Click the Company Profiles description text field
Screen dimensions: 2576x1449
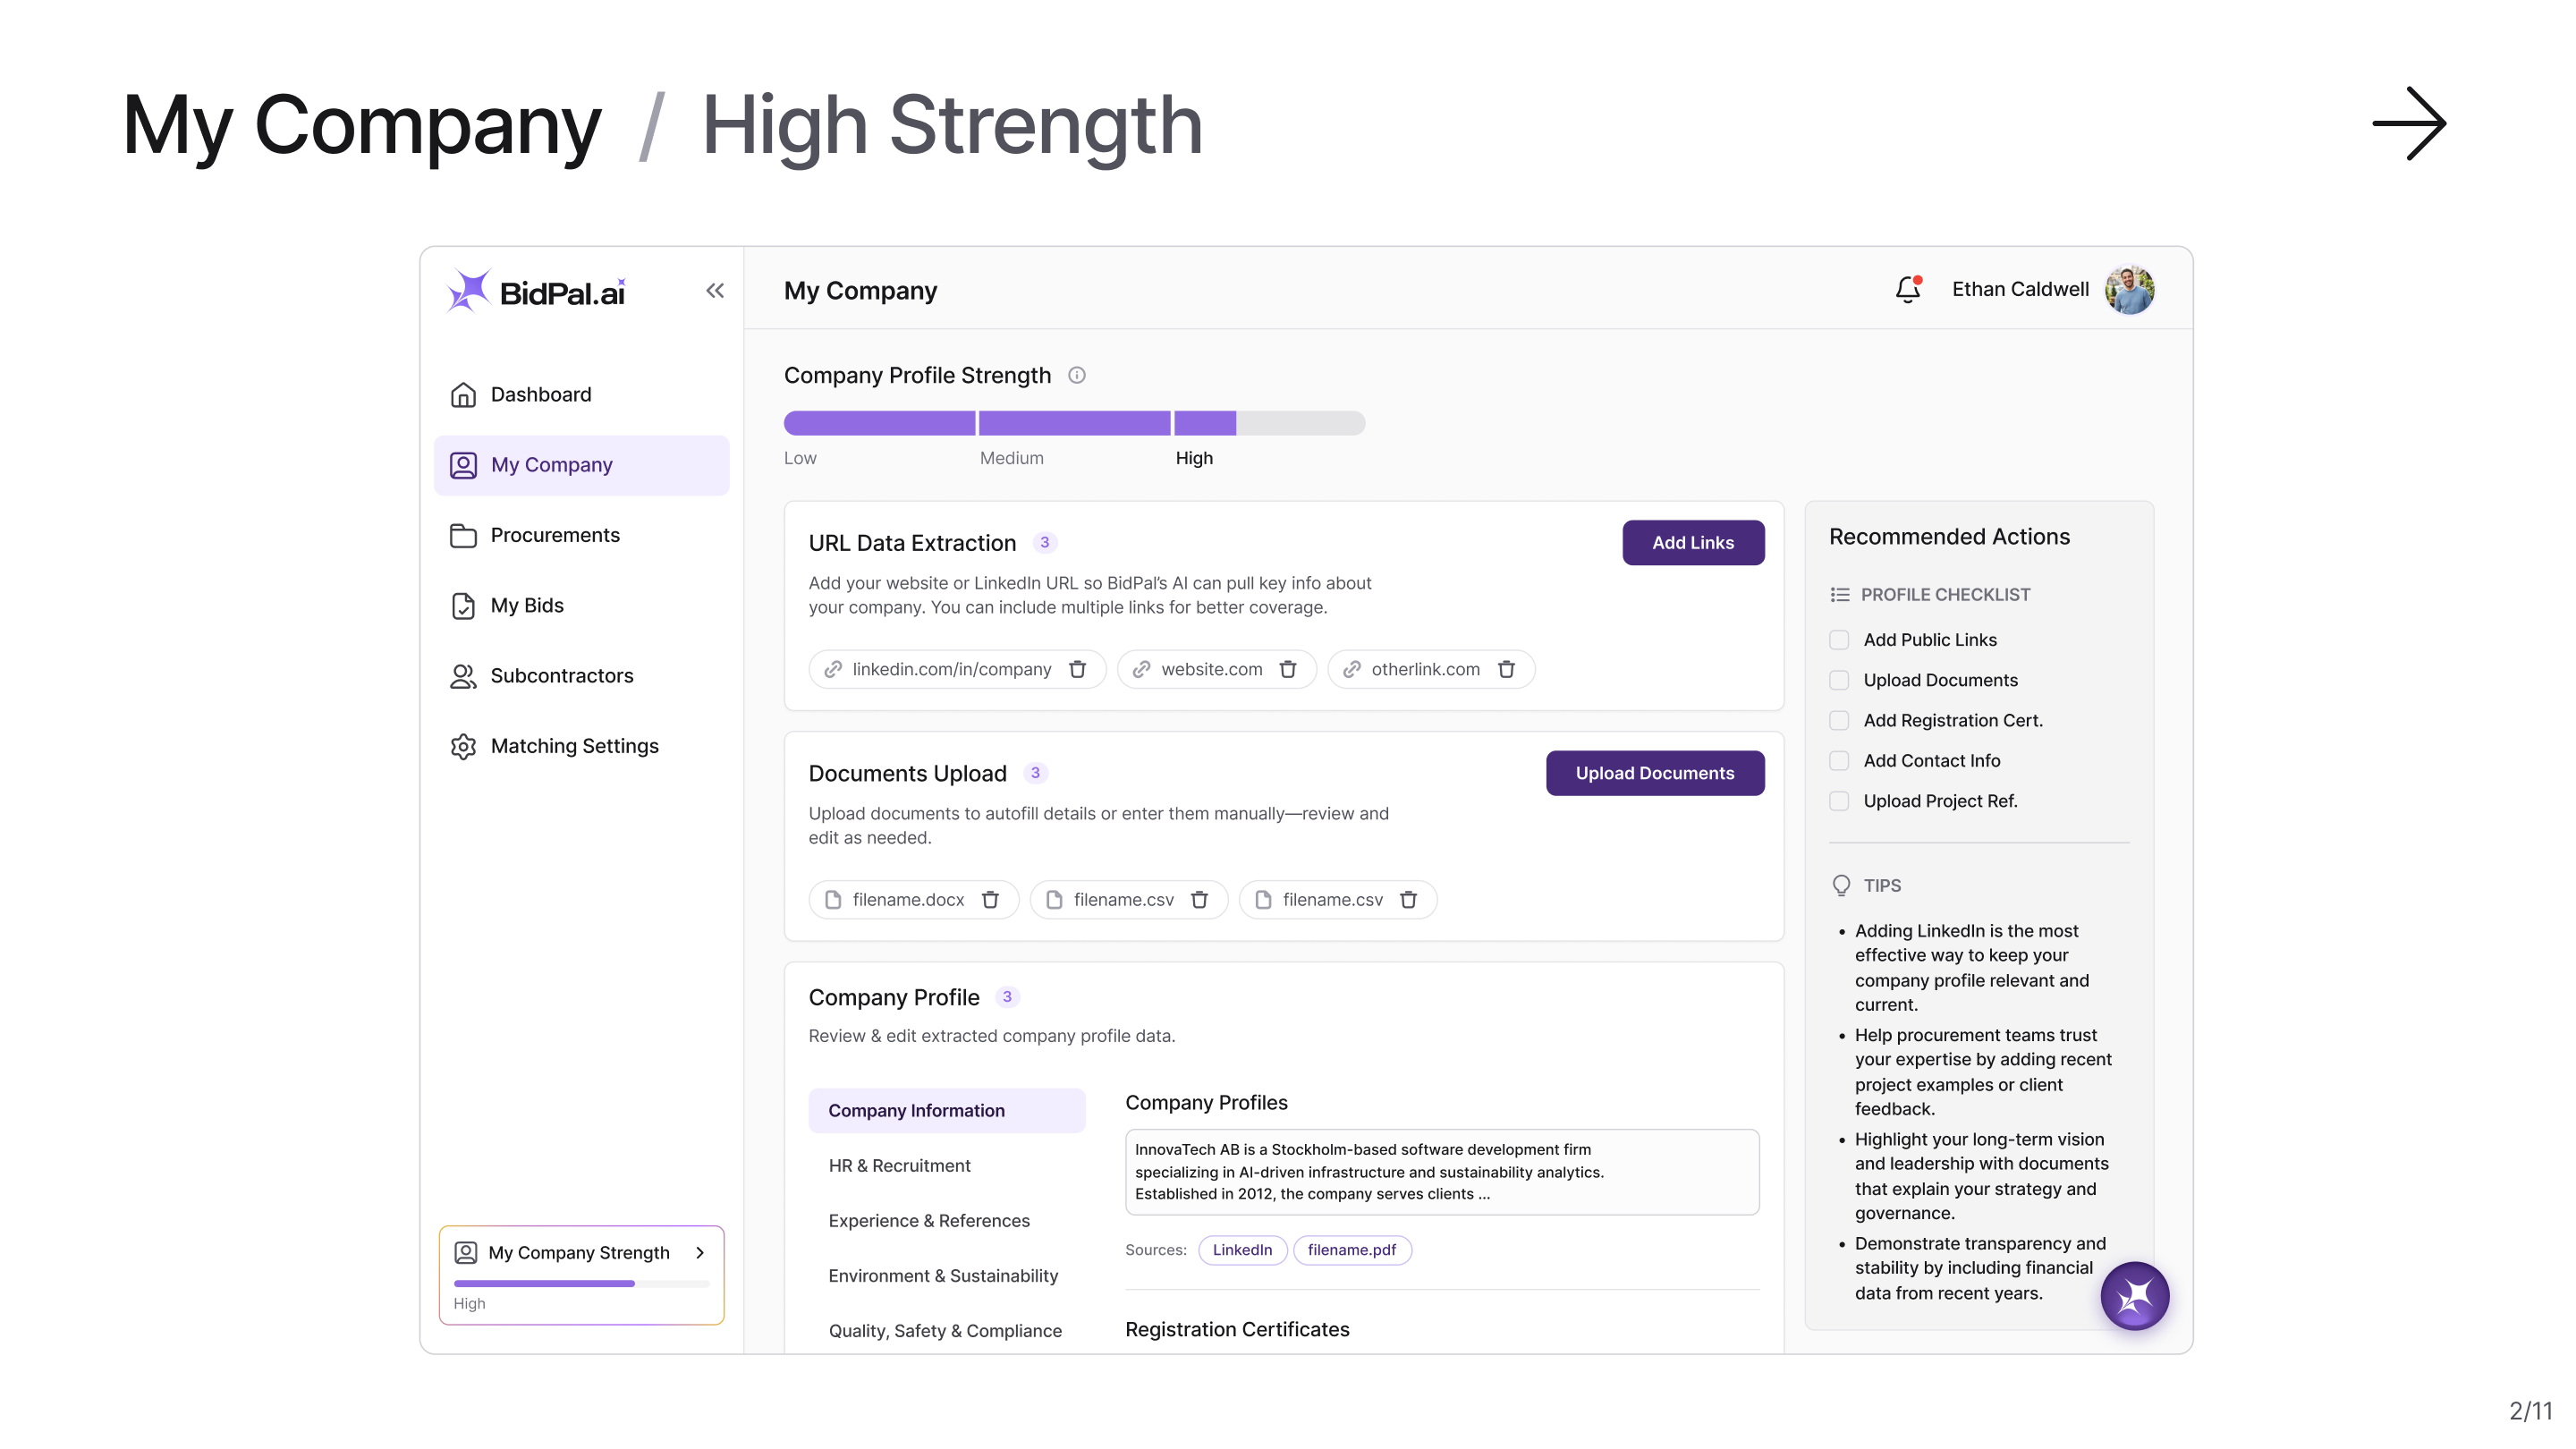click(1441, 1172)
